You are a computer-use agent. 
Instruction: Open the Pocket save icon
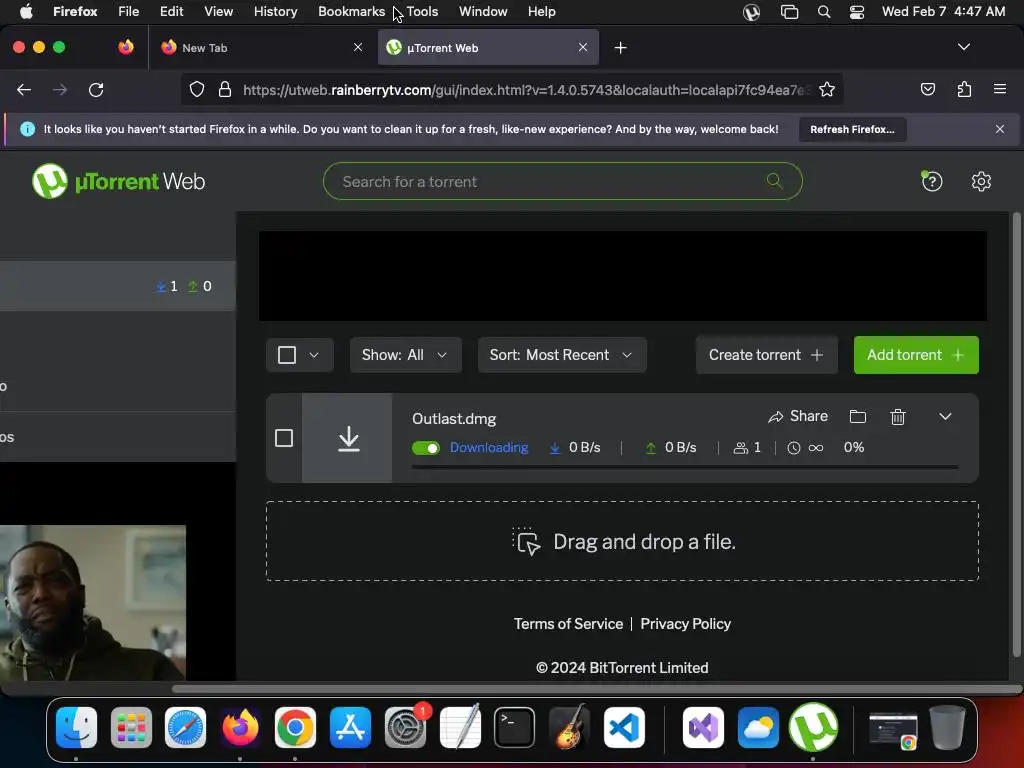[x=927, y=89]
